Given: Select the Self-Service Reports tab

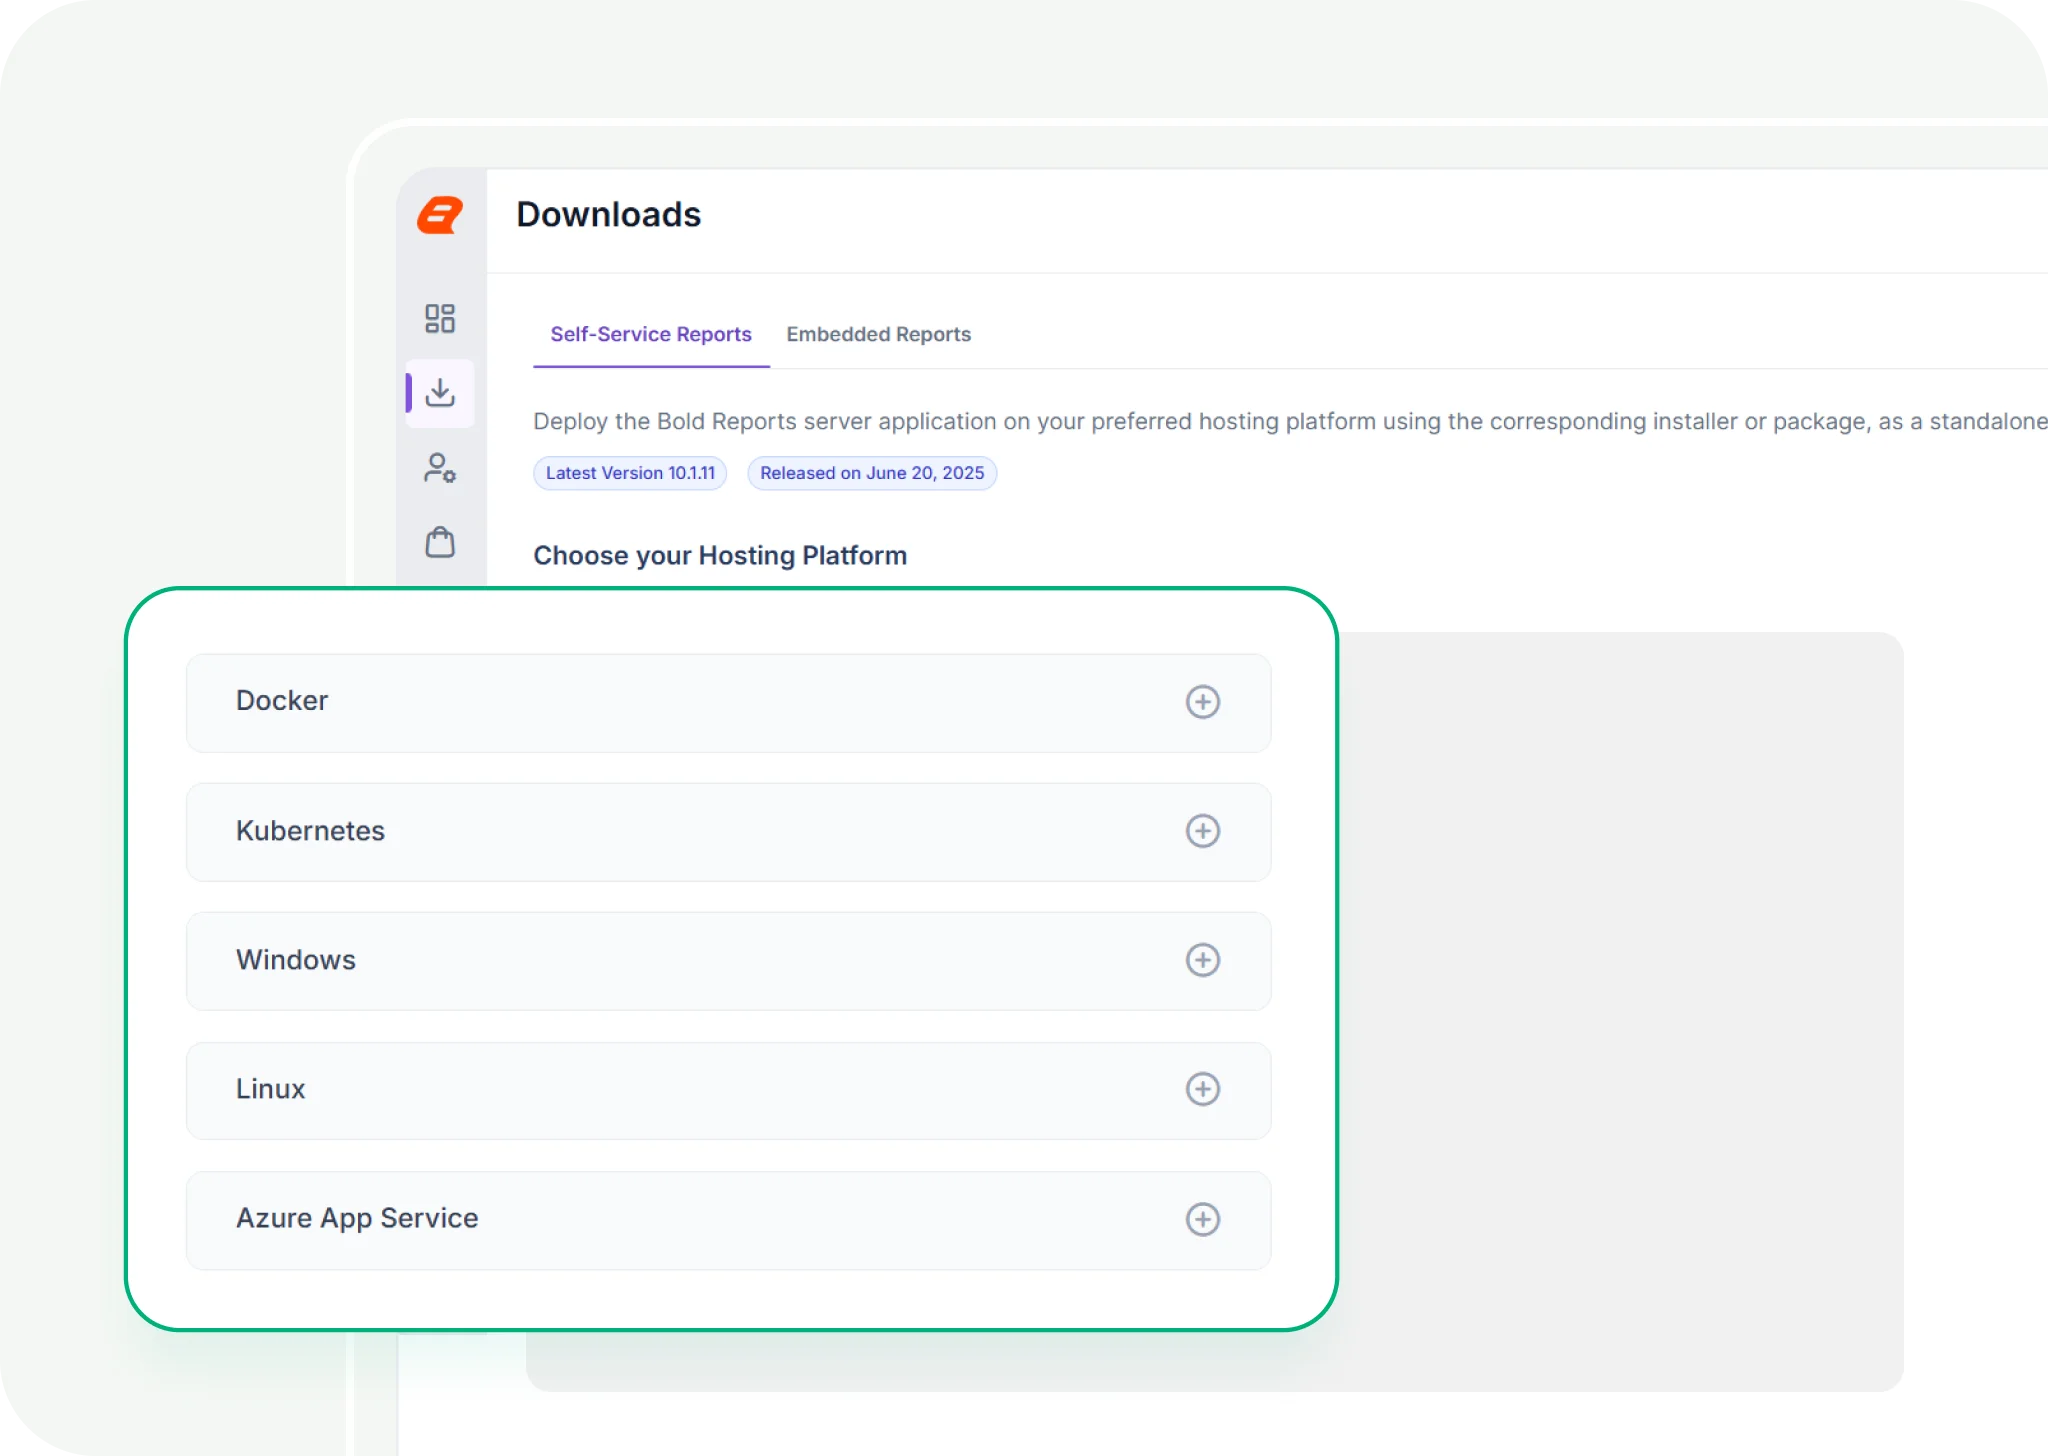Looking at the screenshot, I should click(x=651, y=334).
